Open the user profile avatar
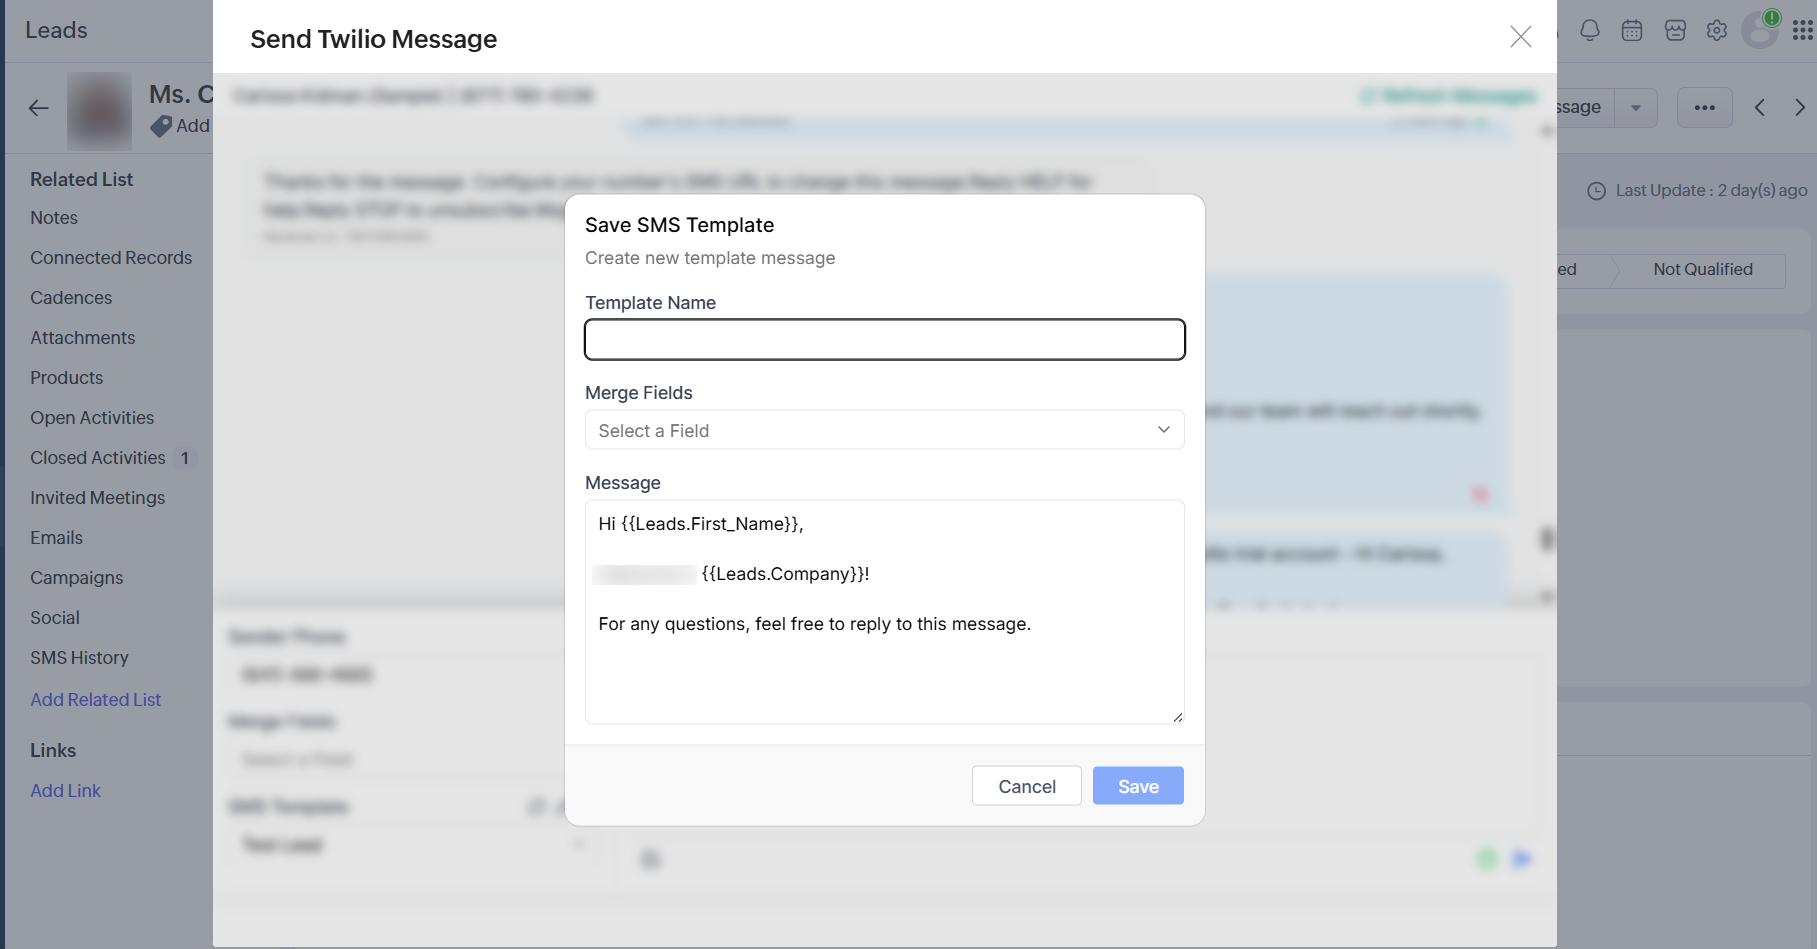Image resolution: width=1817 pixels, height=949 pixels. click(x=1760, y=30)
